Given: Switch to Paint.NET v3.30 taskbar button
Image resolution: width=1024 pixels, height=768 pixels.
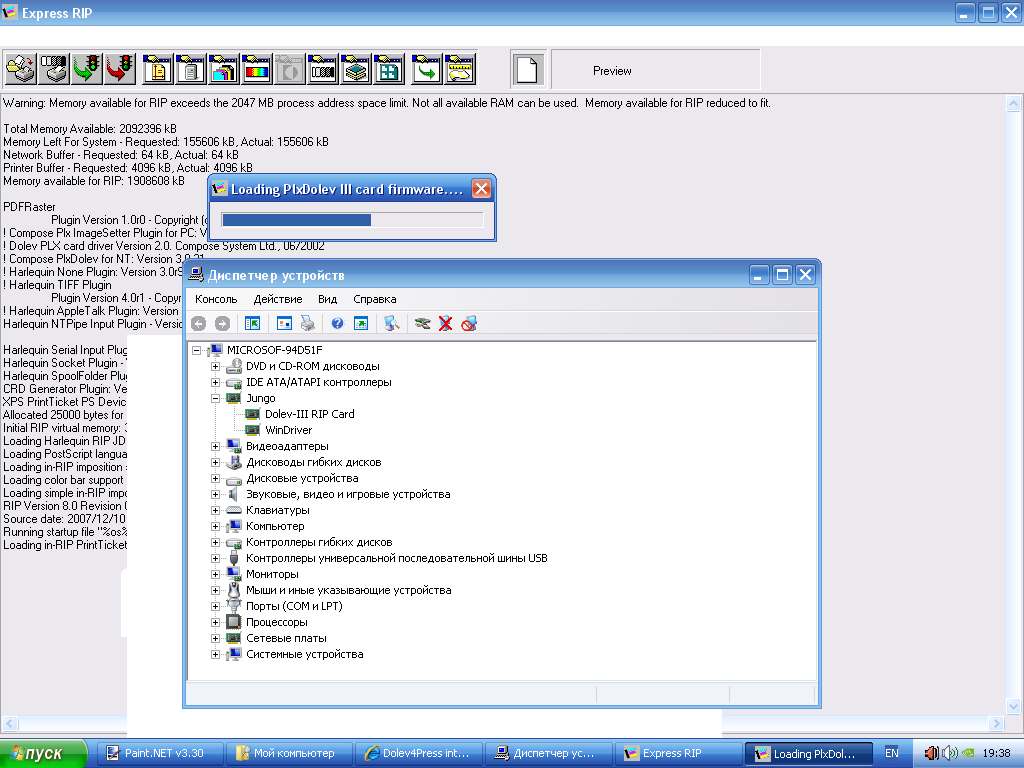Looking at the screenshot, I should tap(161, 754).
